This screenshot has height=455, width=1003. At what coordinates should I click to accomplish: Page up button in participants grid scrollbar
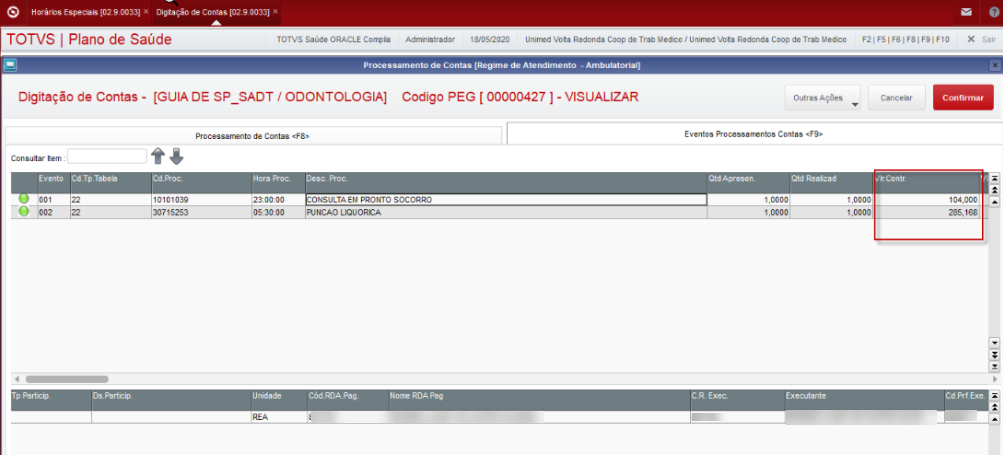[995, 408]
